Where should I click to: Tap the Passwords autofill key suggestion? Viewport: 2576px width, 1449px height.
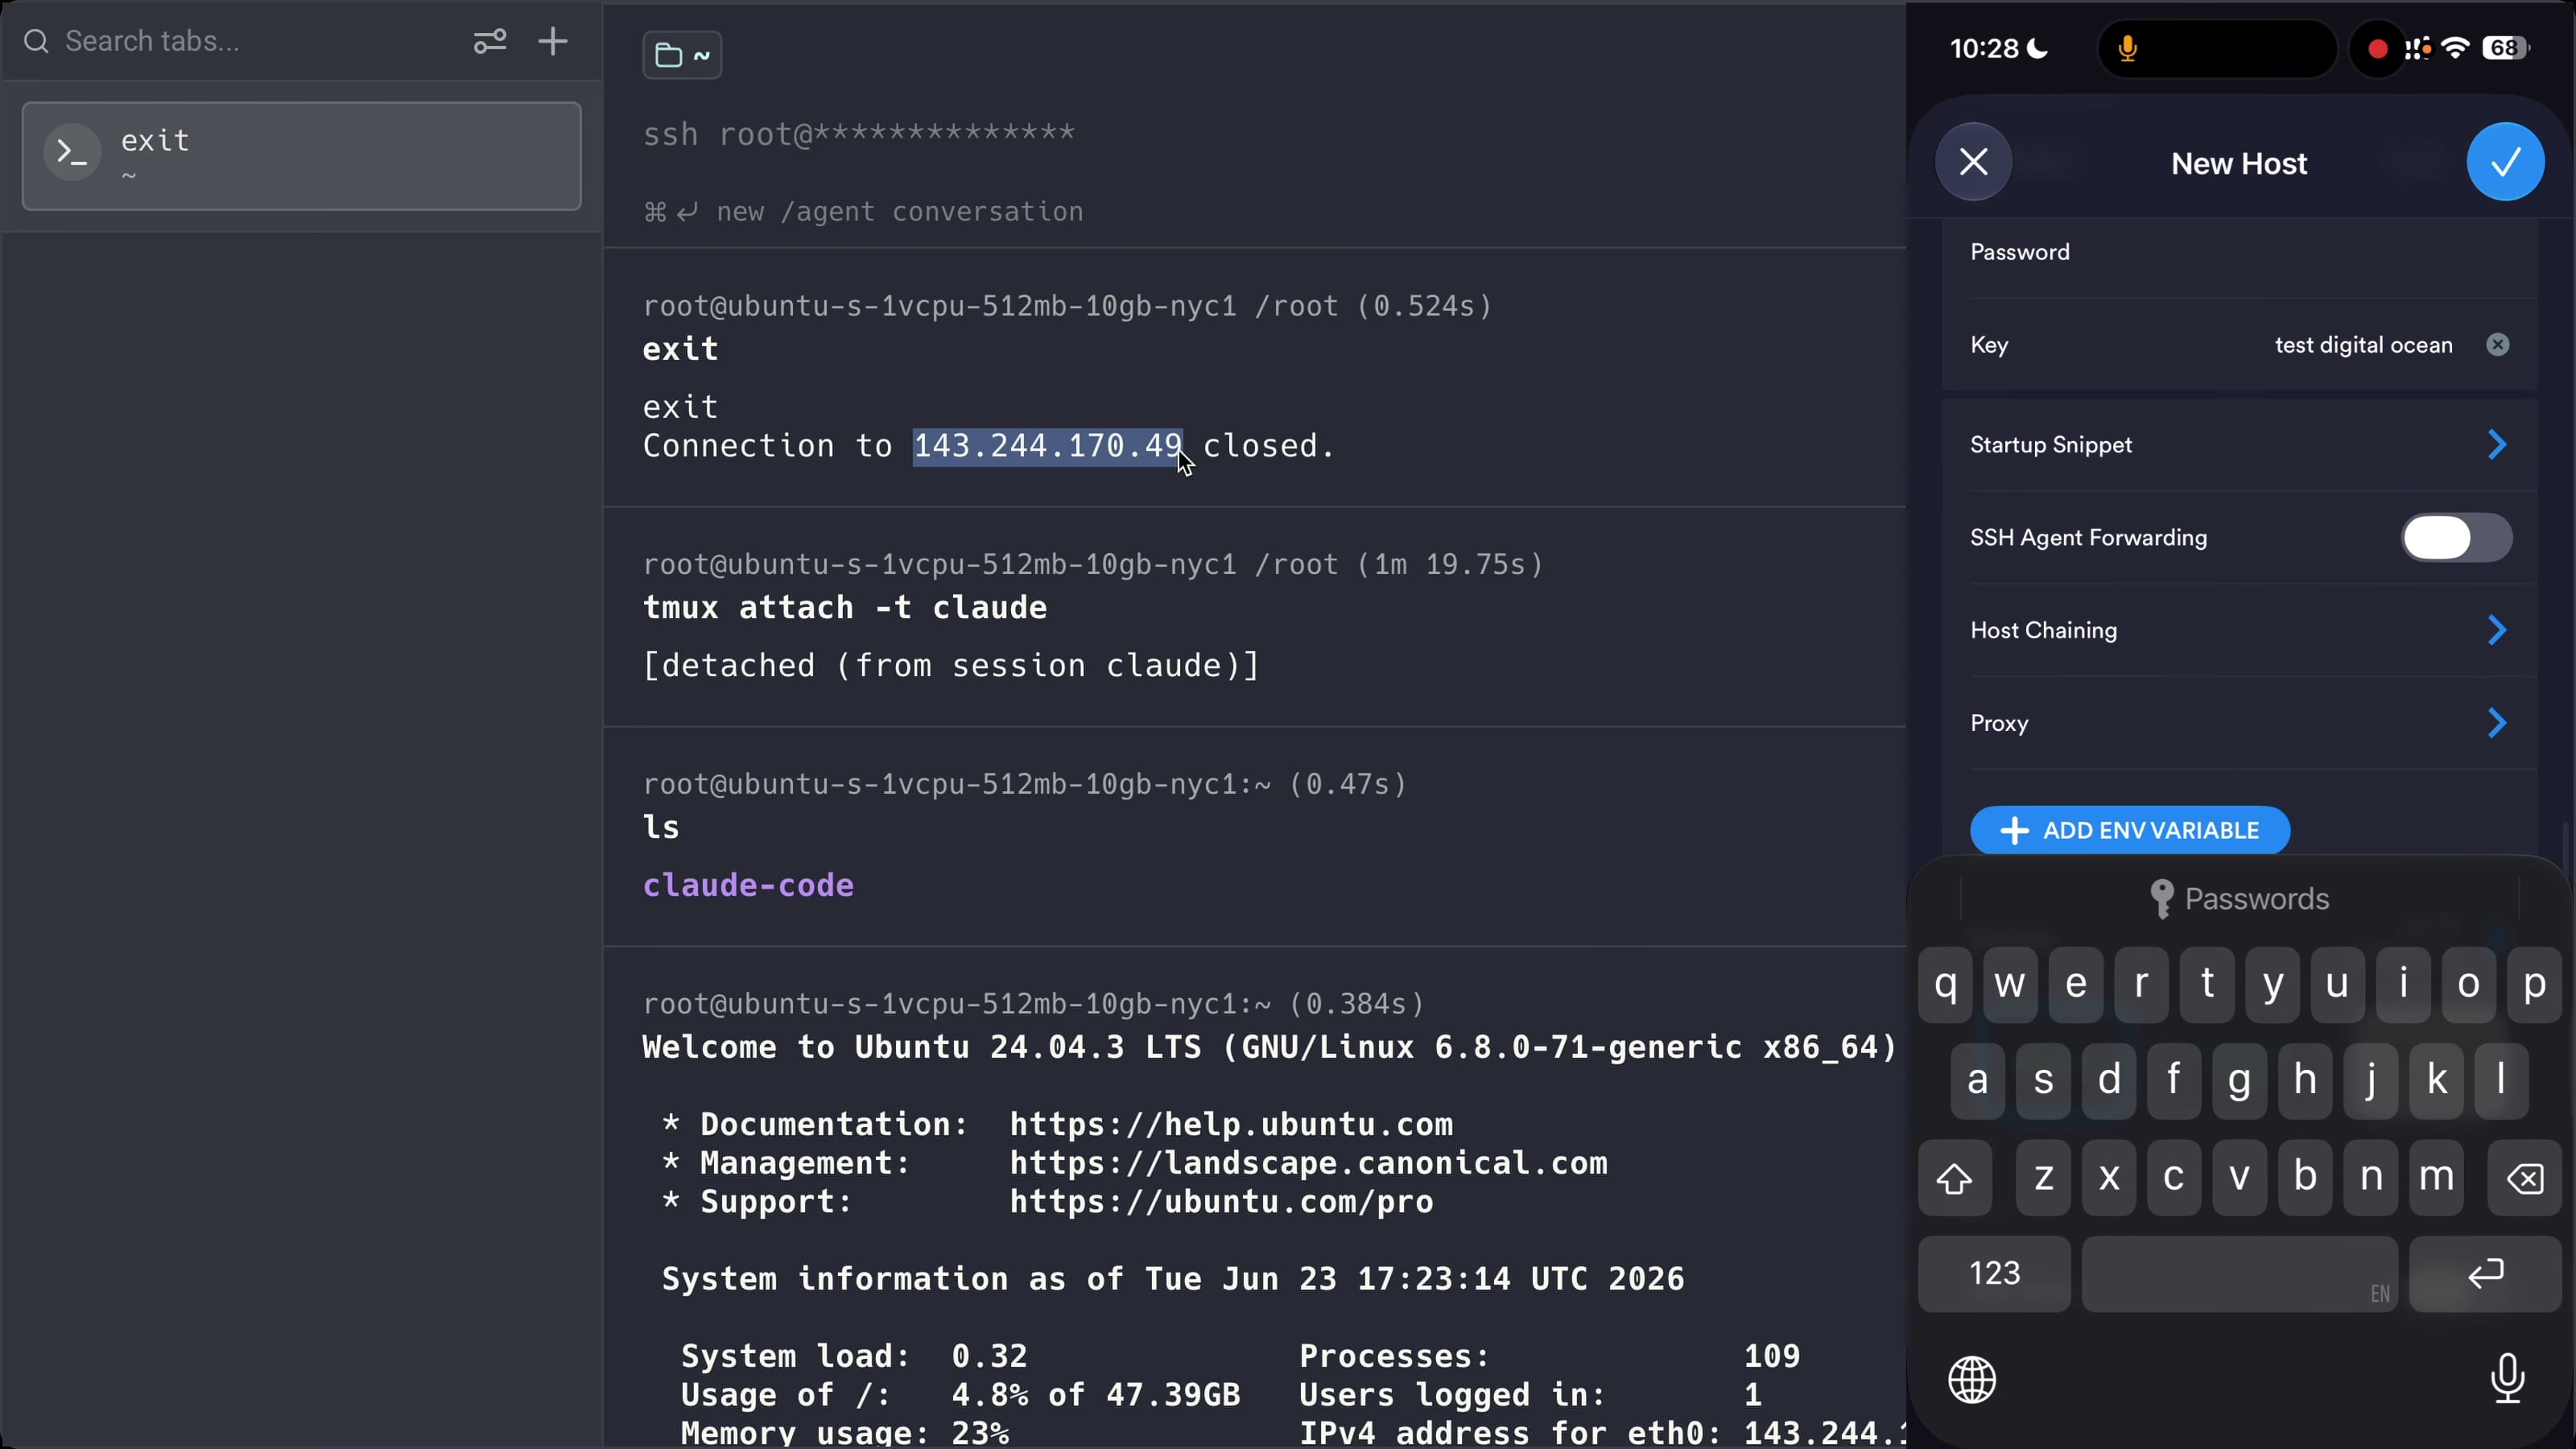pos(2240,899)
